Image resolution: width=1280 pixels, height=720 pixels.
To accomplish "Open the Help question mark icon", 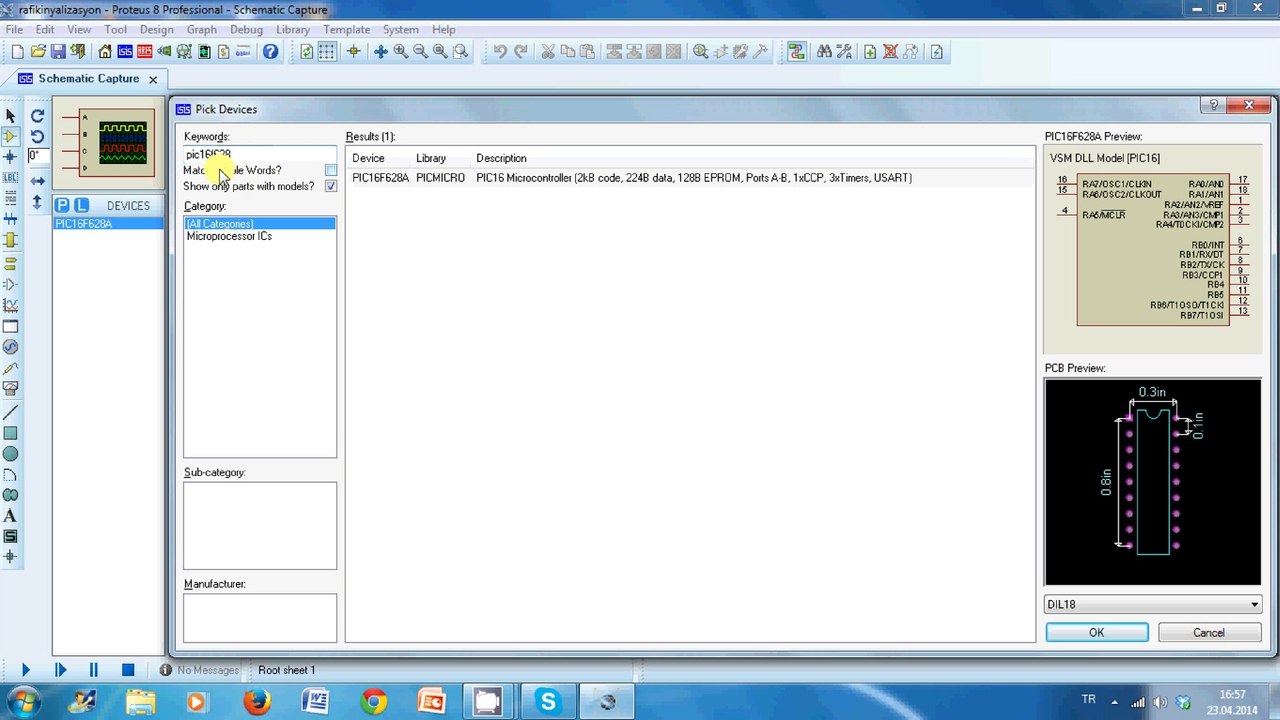I will [x=270, y=52].
